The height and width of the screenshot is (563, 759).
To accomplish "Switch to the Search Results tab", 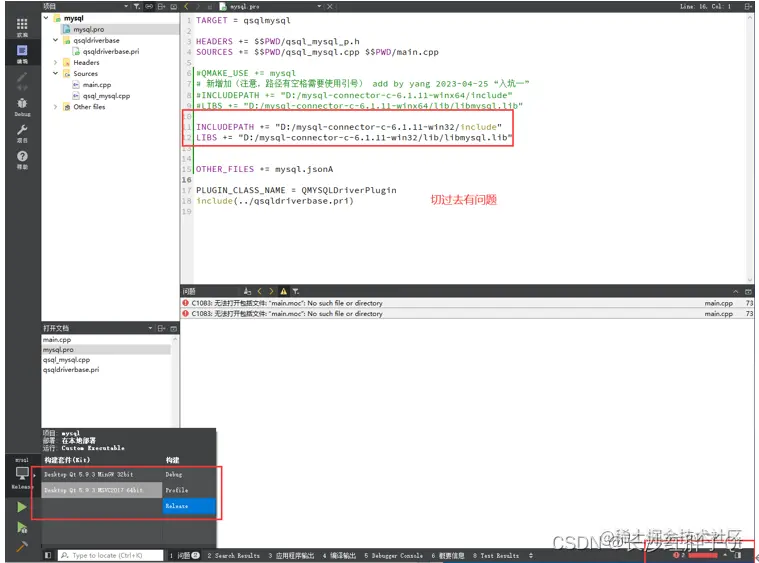I will 234,555.
